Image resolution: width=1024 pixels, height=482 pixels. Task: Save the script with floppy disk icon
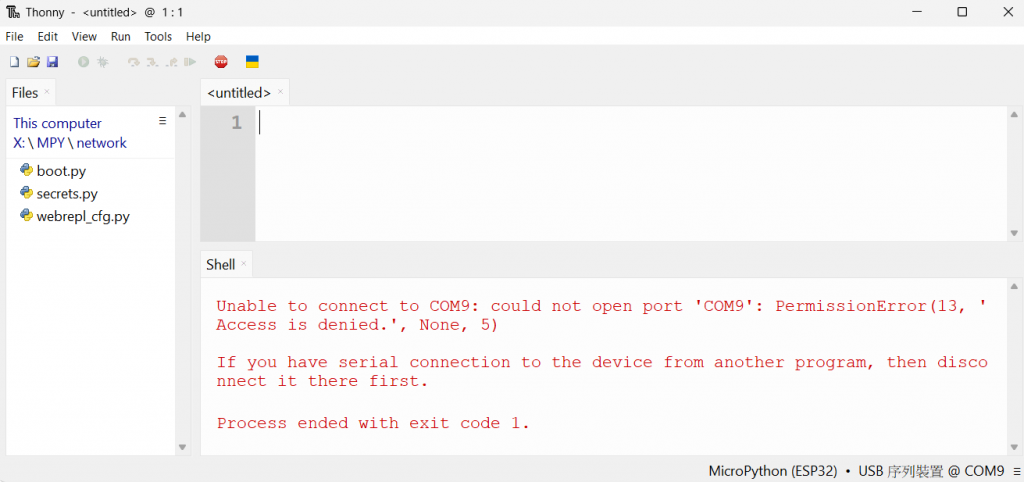(53, 62)
